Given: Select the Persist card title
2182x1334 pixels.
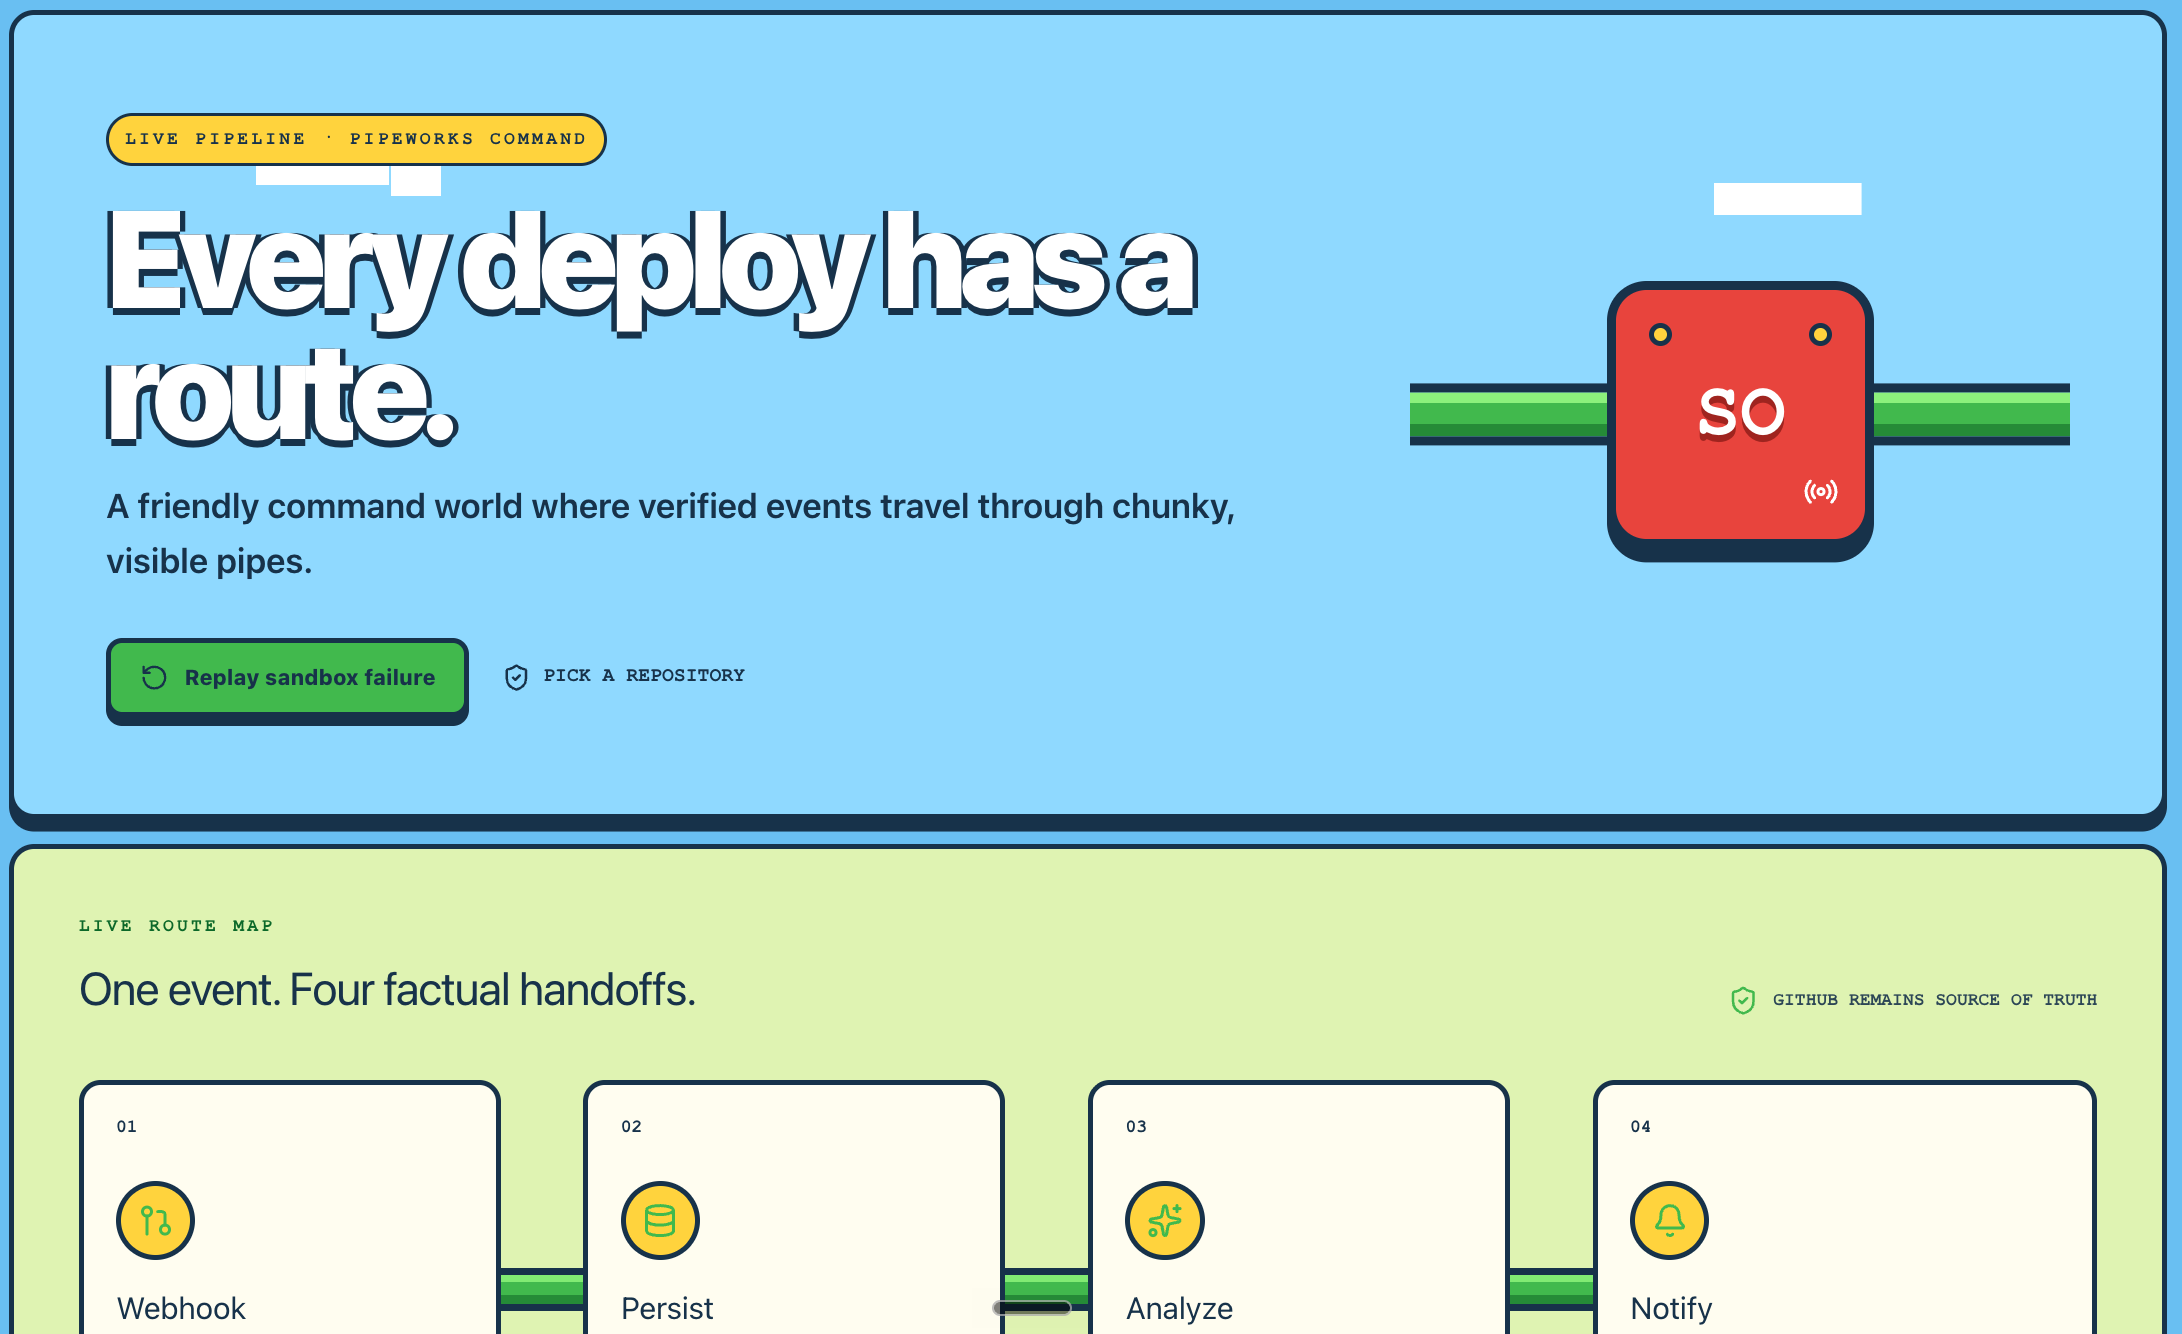Looking at the screenshot, I should [x=667, y=1308].
